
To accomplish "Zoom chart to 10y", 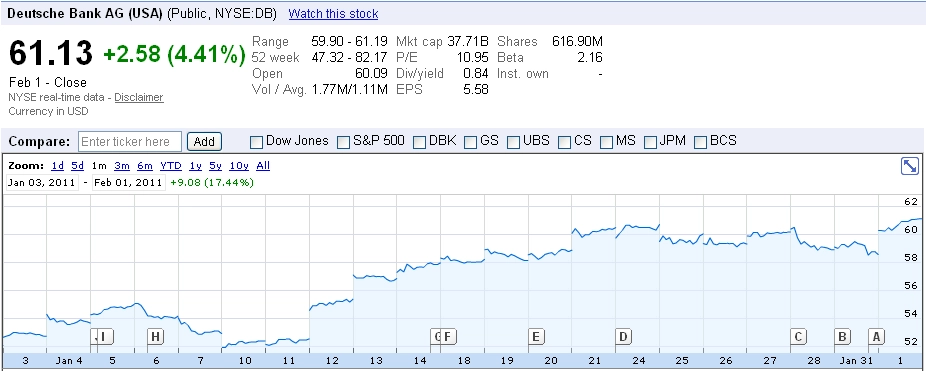I will [239, 166].
